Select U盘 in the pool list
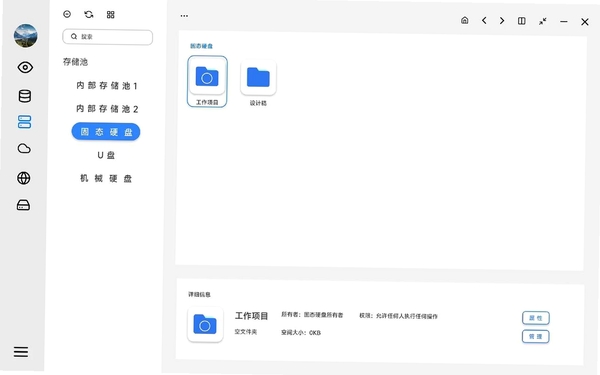This screenshot has height=375, width=600. click(x=106, y=155)
